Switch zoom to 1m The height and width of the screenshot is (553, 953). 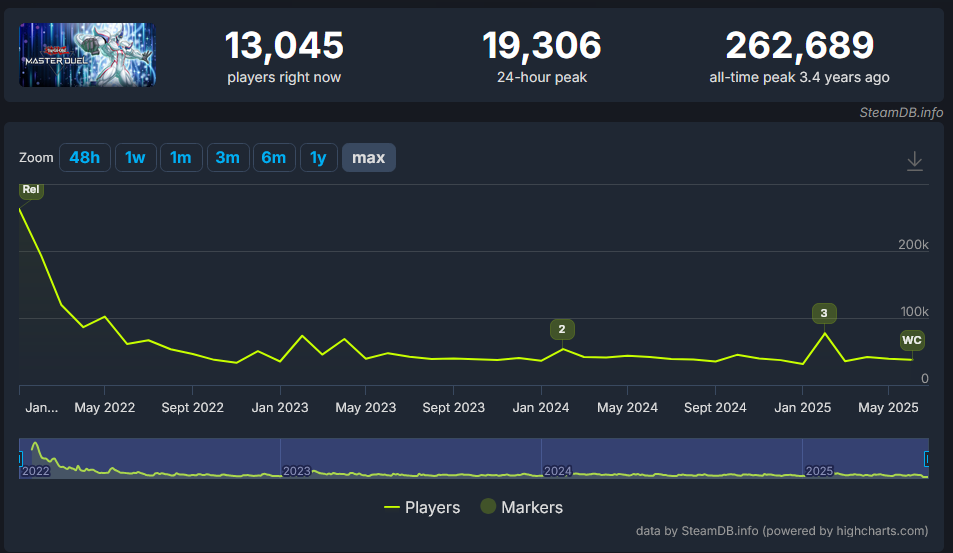coord(181,157)
